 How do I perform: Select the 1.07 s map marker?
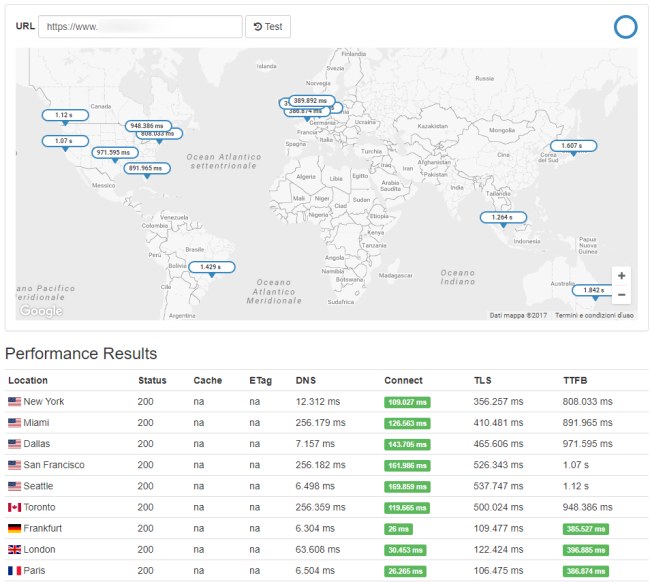pyautogui.click(x=64, y=141)
